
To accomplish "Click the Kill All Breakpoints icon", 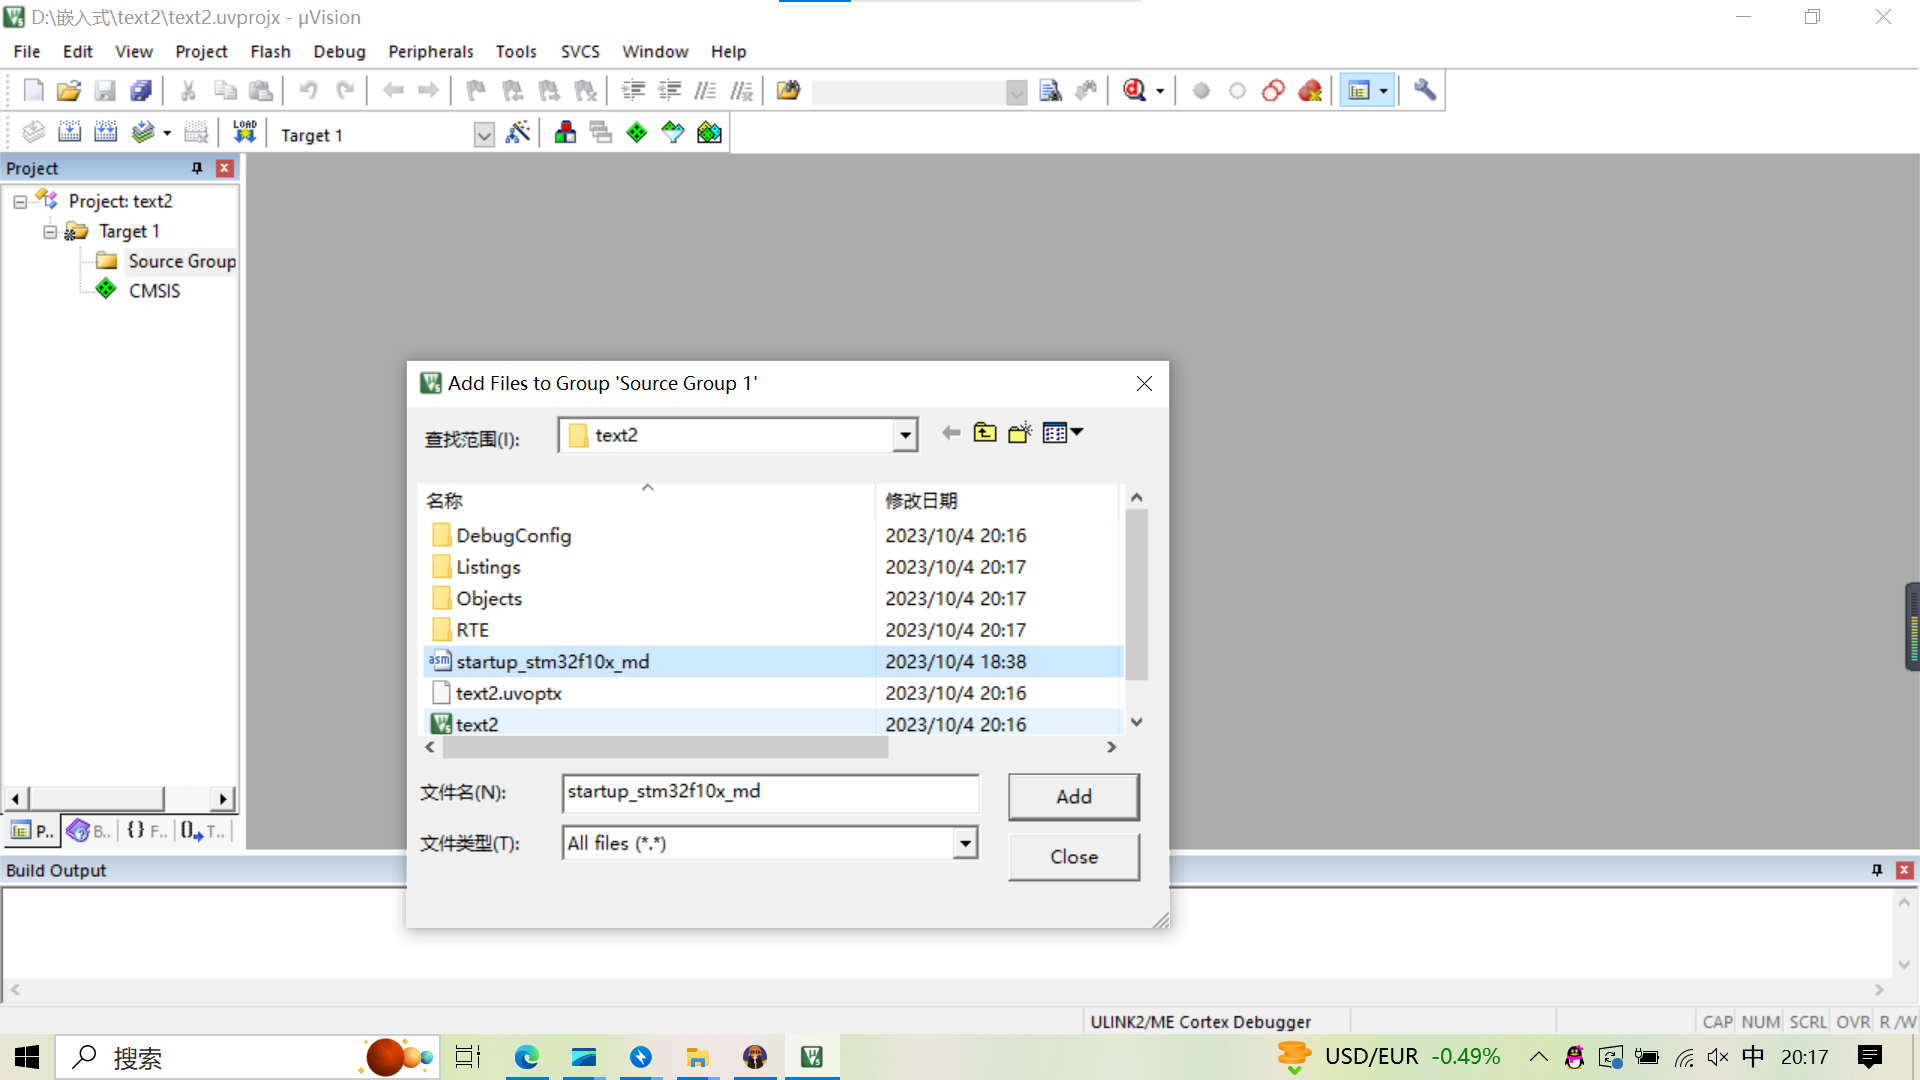I will 1310,91.
